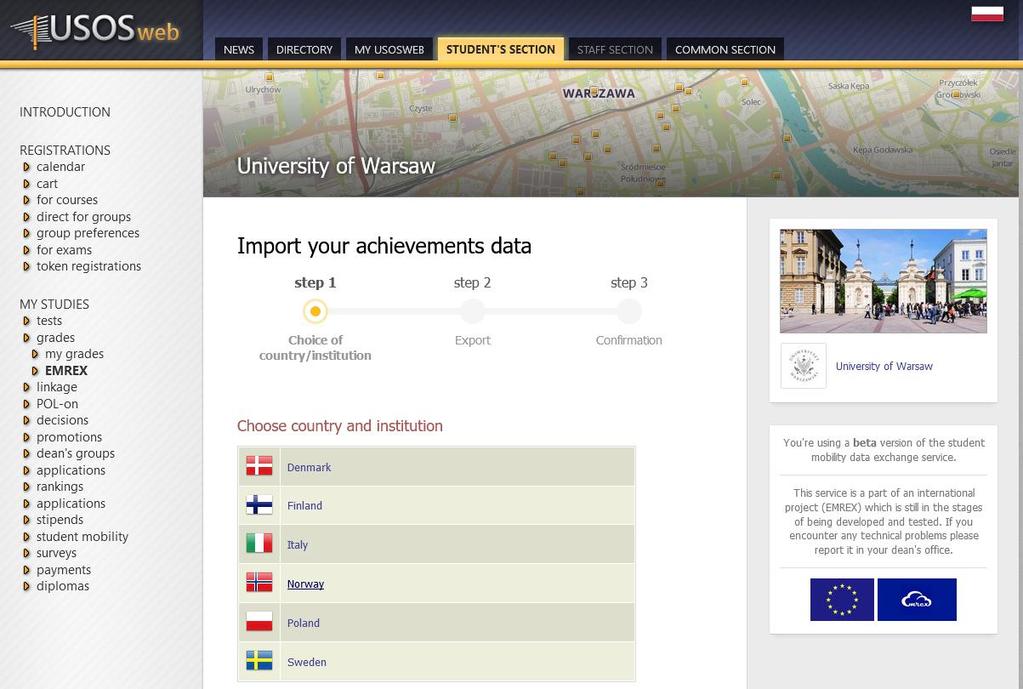Click the step 1 progress circle
Screen dimensions: 1023x689
[315, 311]
